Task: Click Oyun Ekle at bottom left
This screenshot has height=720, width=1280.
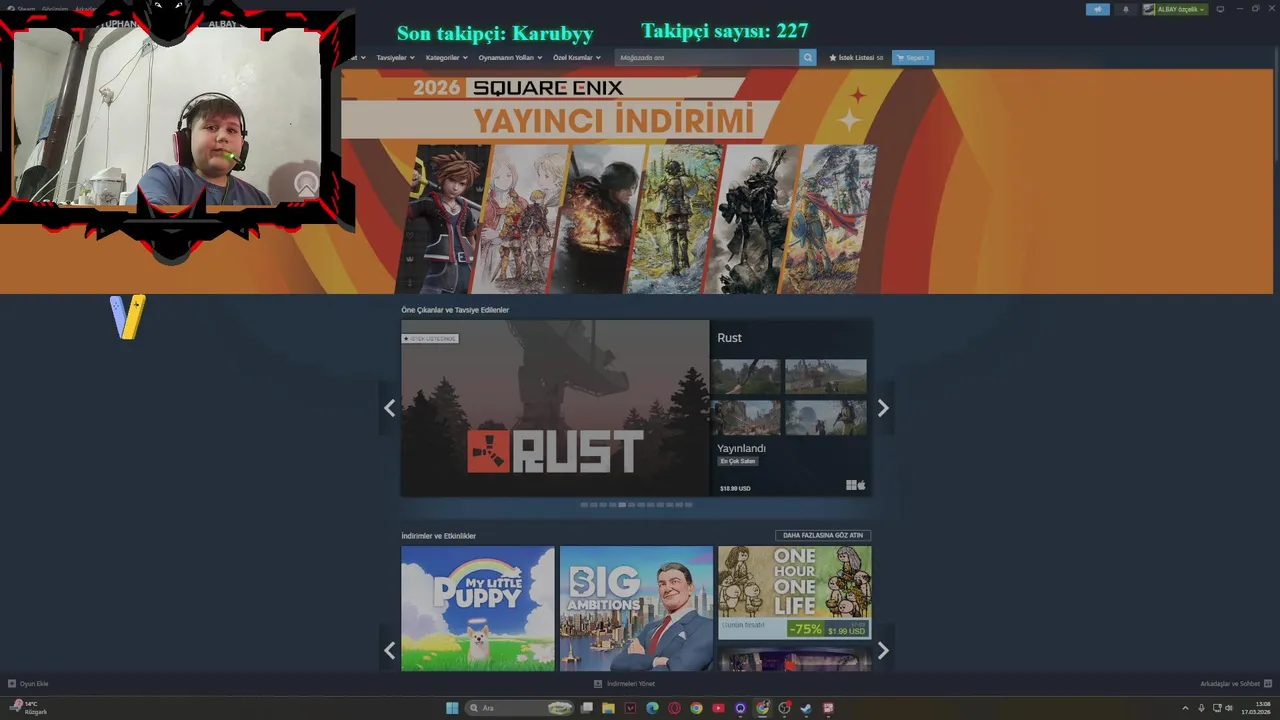Action: click(x=28, y=684)
